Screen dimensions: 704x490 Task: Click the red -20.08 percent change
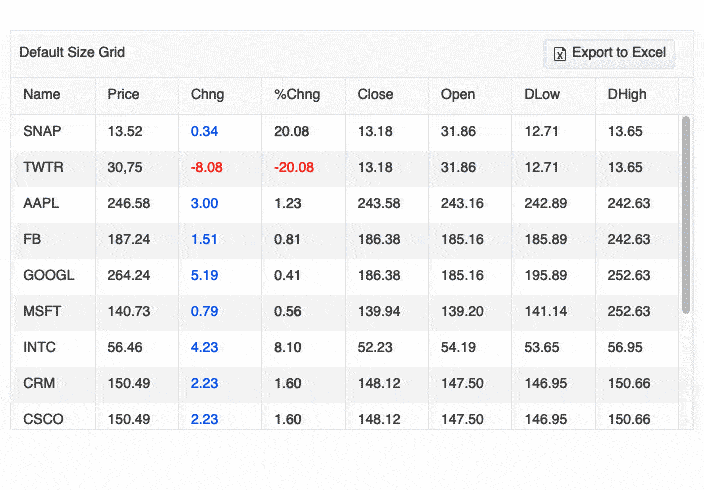[294, 167]
